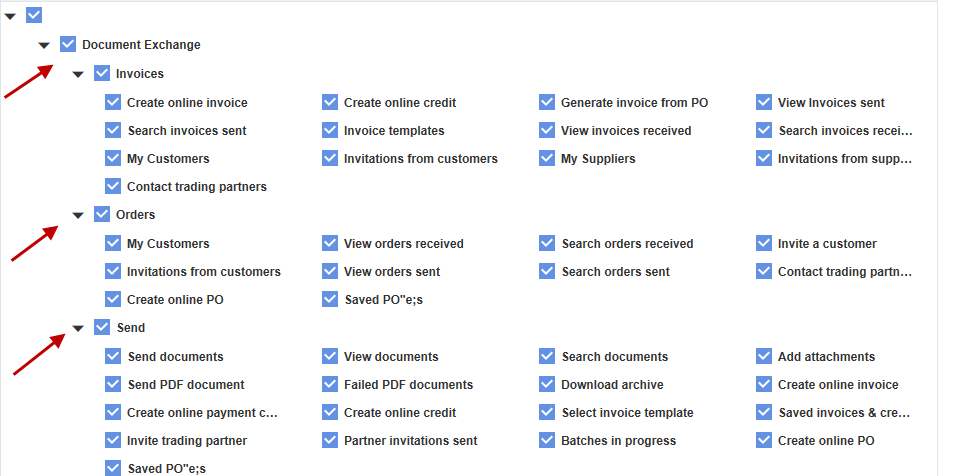Collapse the Send section arrow

tap(78, 329)
